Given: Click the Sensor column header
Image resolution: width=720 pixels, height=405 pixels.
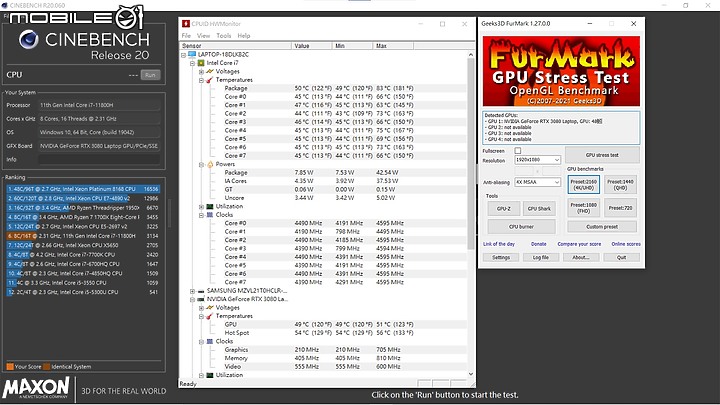Looking at the screenshot, I should [235, 46].
